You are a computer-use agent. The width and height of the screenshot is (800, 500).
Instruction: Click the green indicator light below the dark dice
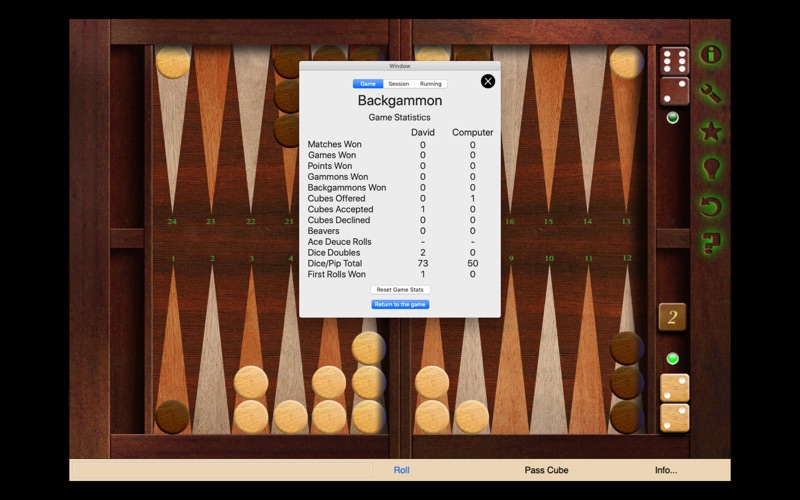coord(673,118)
